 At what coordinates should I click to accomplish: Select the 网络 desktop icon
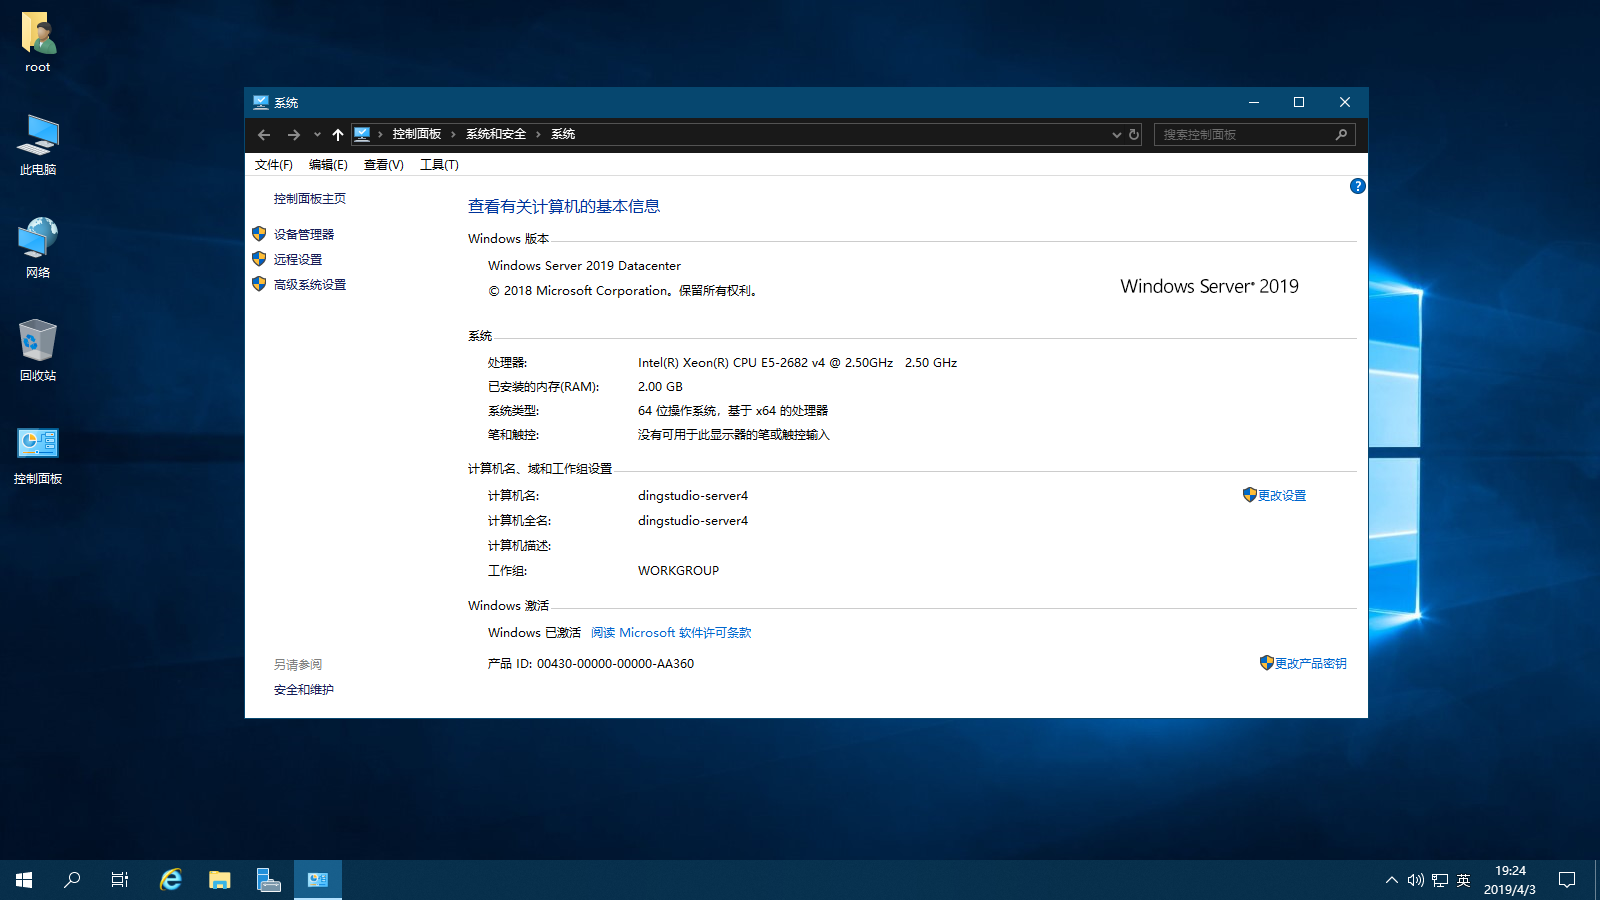coord(38,248)
